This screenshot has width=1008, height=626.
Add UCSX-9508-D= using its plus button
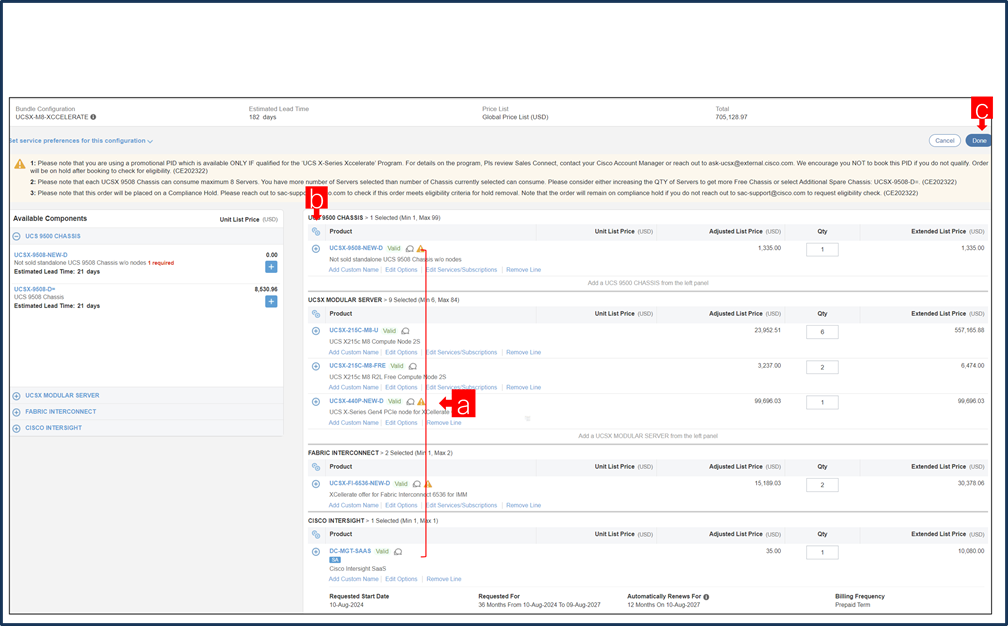(271, 301)
